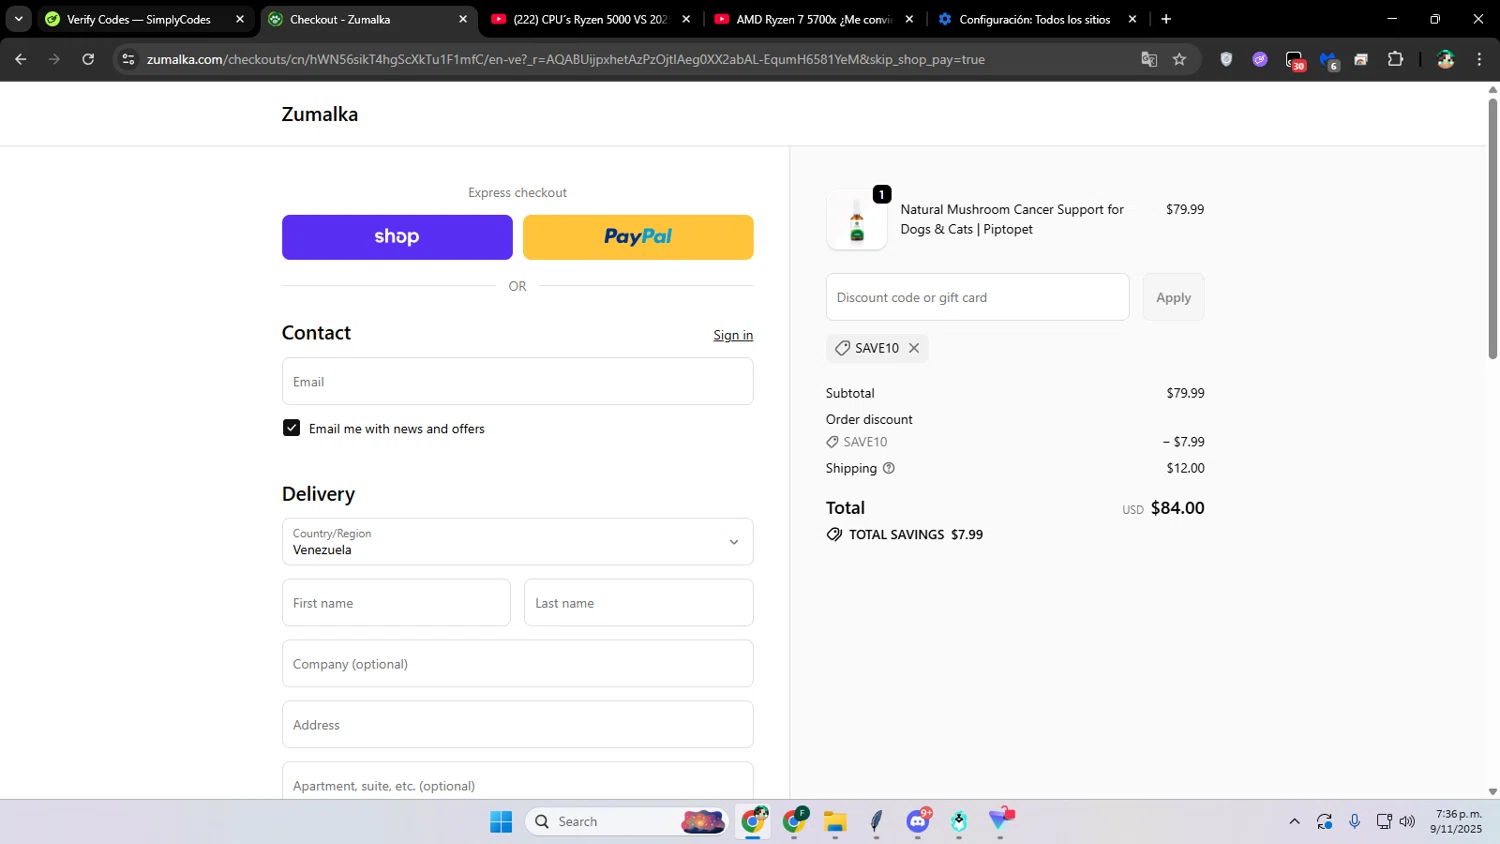This screenshot has width=1500, height=844.
Task: Close the Verify Codes — SimplyCodes tab
Action: coord(240,19)
